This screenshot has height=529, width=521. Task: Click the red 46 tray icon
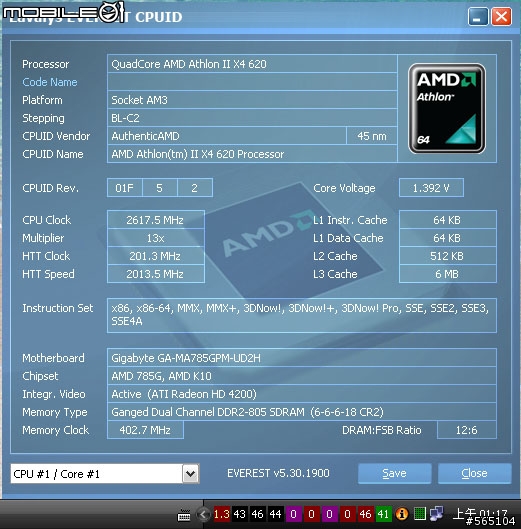(x=365, y=514)
